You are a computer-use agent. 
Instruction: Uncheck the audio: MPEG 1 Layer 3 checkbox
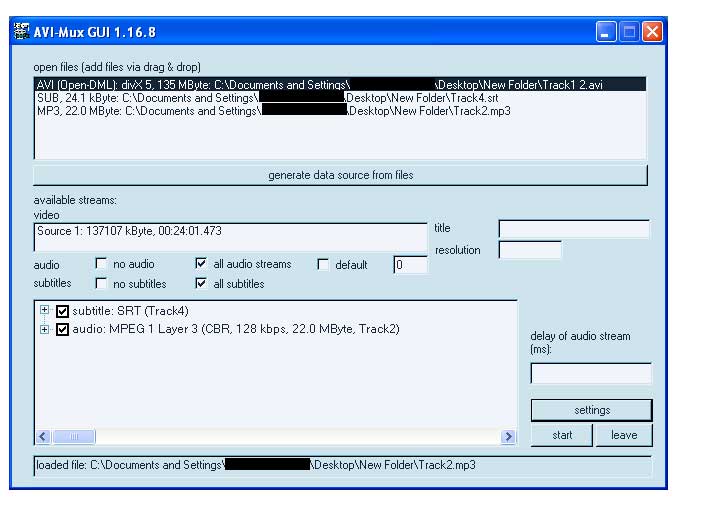(62, 329)
